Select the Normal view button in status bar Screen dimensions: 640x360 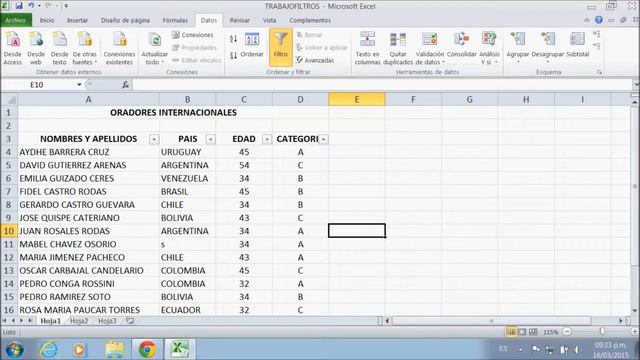coord(510,332)
